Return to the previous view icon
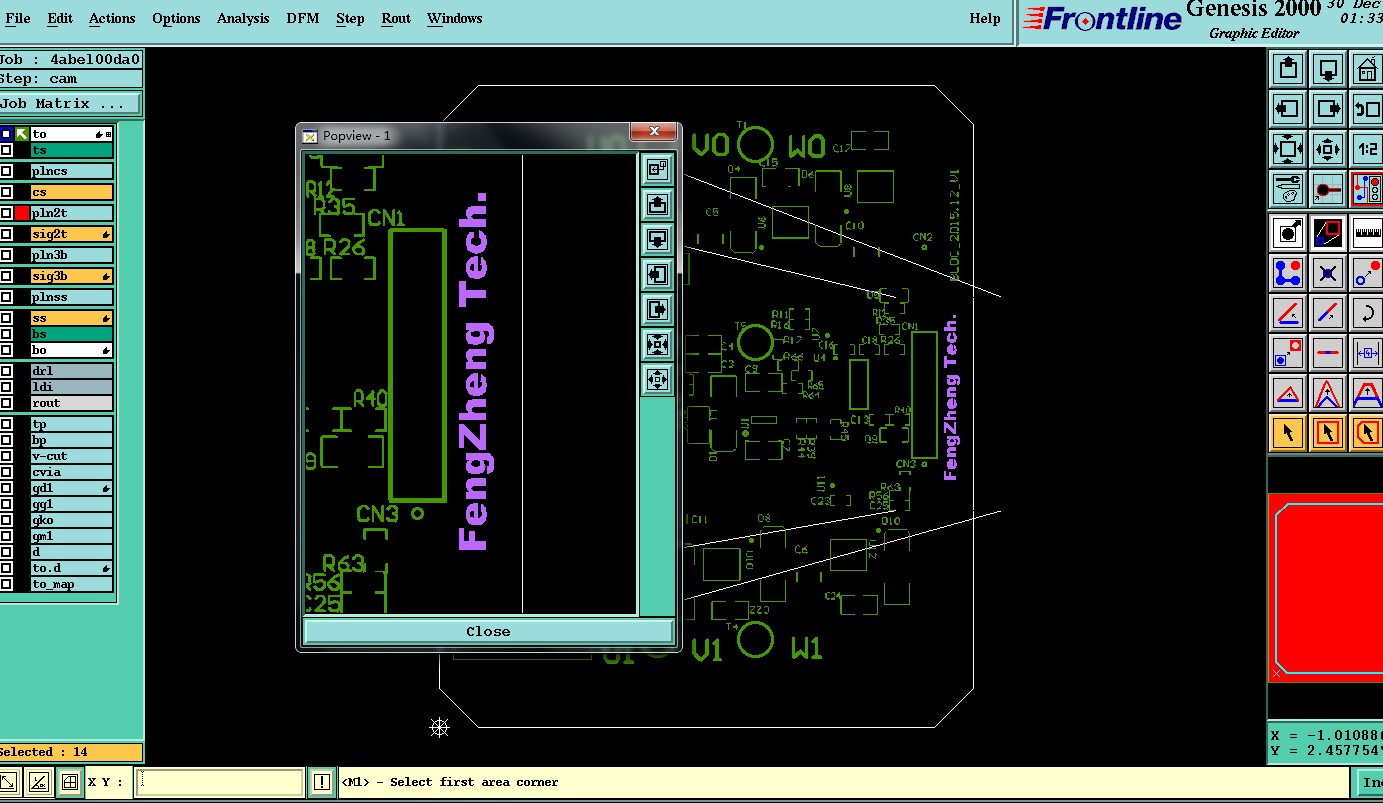Image resolution: width=1383 pixels, height=803 pixels. click(x=1367, y=109)
